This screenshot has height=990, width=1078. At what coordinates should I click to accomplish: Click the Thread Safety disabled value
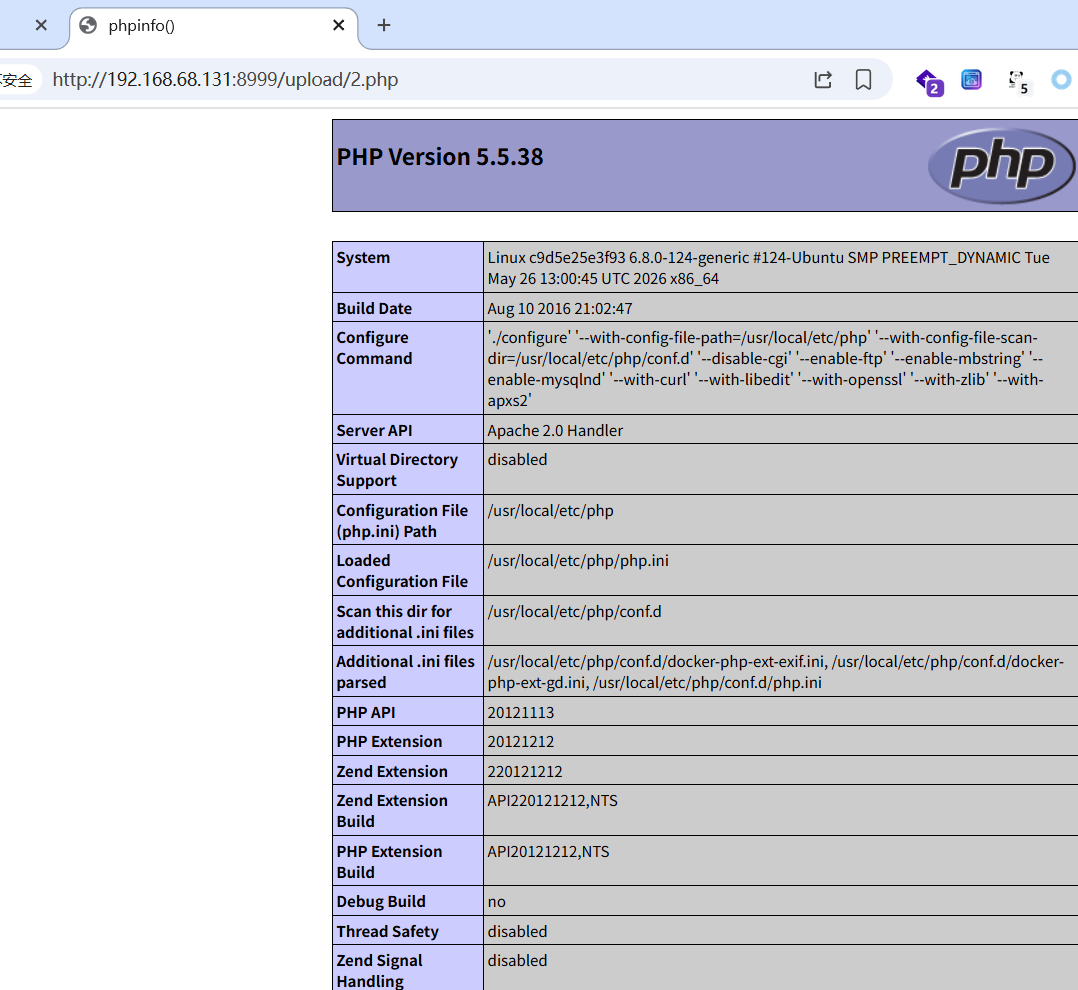point(517,932)
